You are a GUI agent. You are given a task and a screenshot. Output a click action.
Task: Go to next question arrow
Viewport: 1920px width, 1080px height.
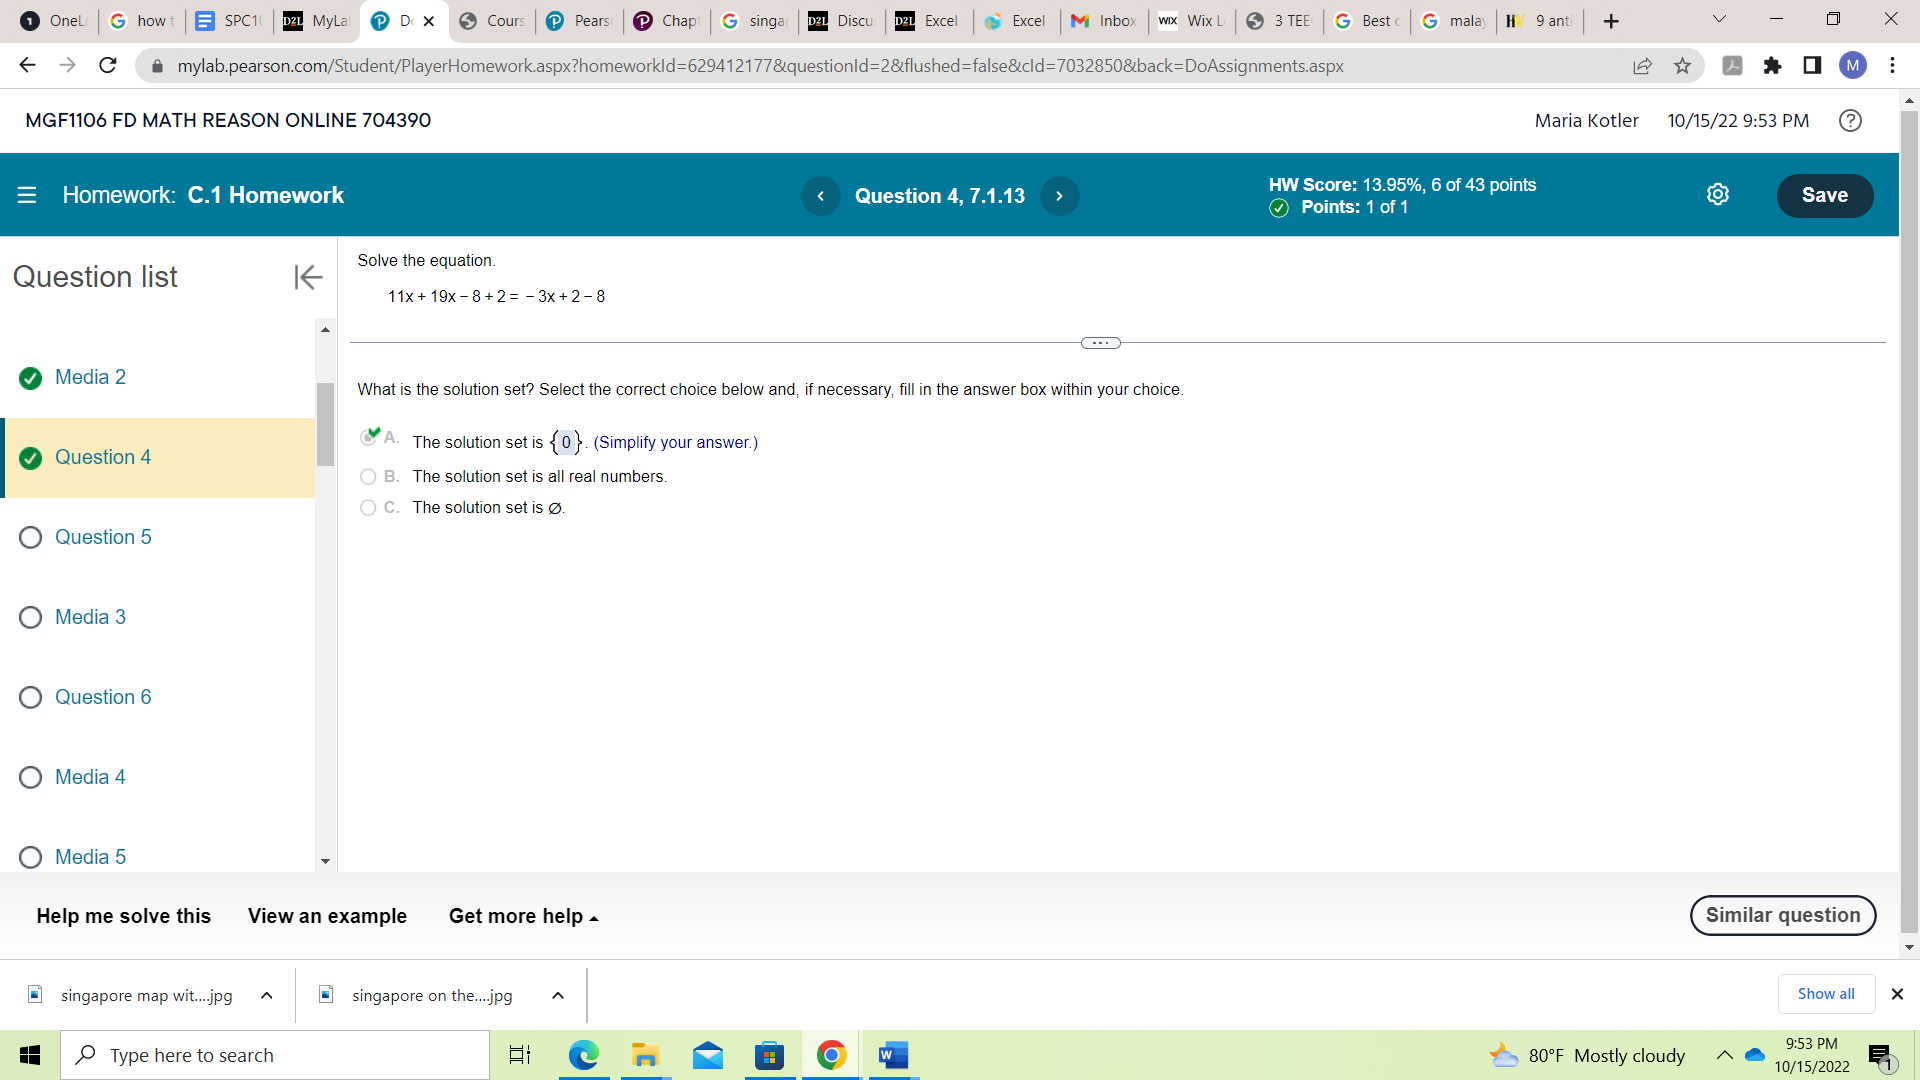(x=1059, y=196)
